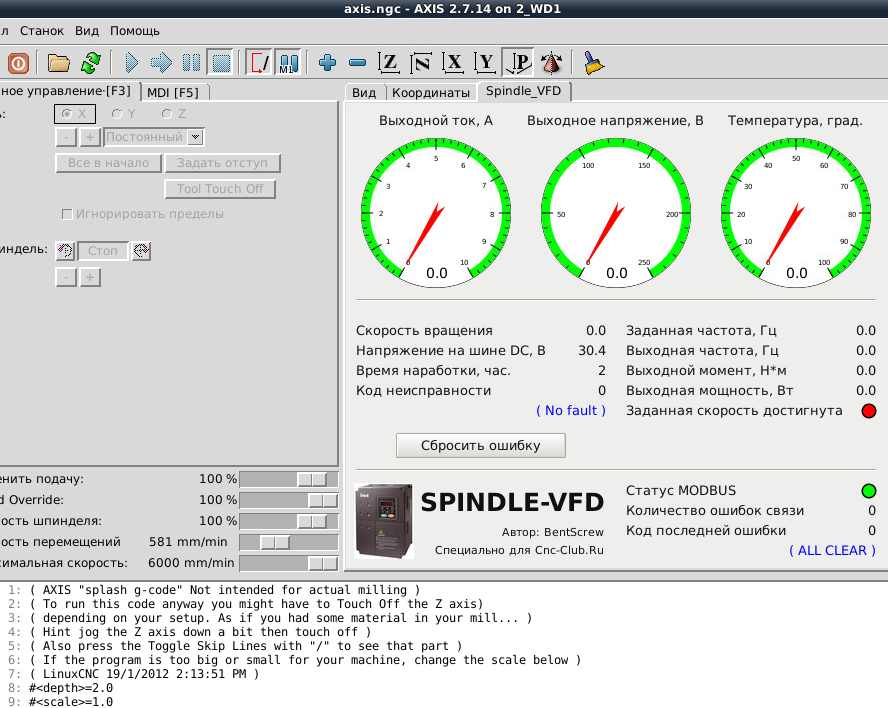Switch to perspective view P icon

pyautogui.click(x=518, y=62)
